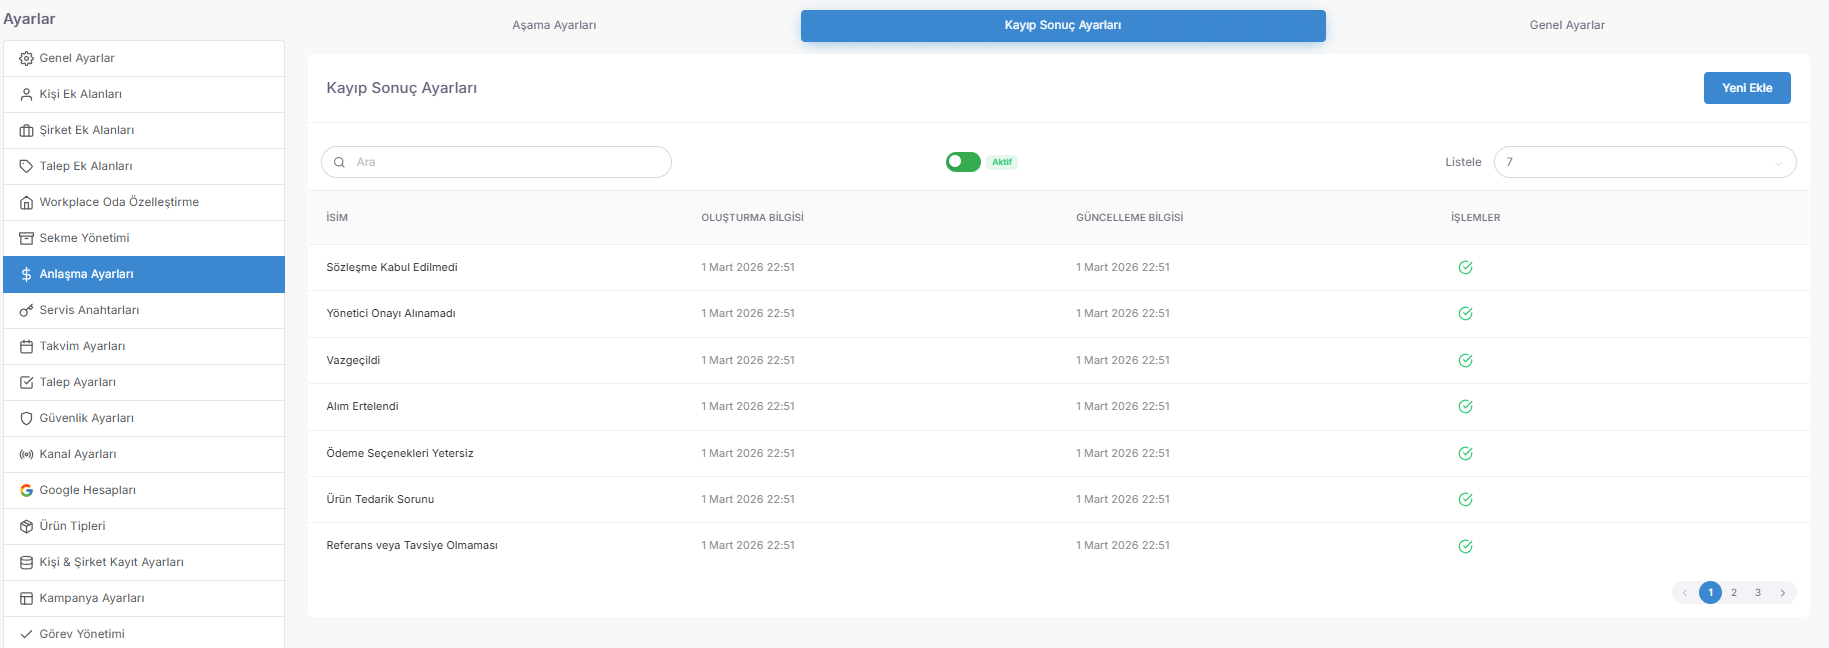Image resolution: width=1829 pixels, height=648 pixels.
Task: Open Google Hesapları via Google logo icon
Action: (x=26, y=490)
